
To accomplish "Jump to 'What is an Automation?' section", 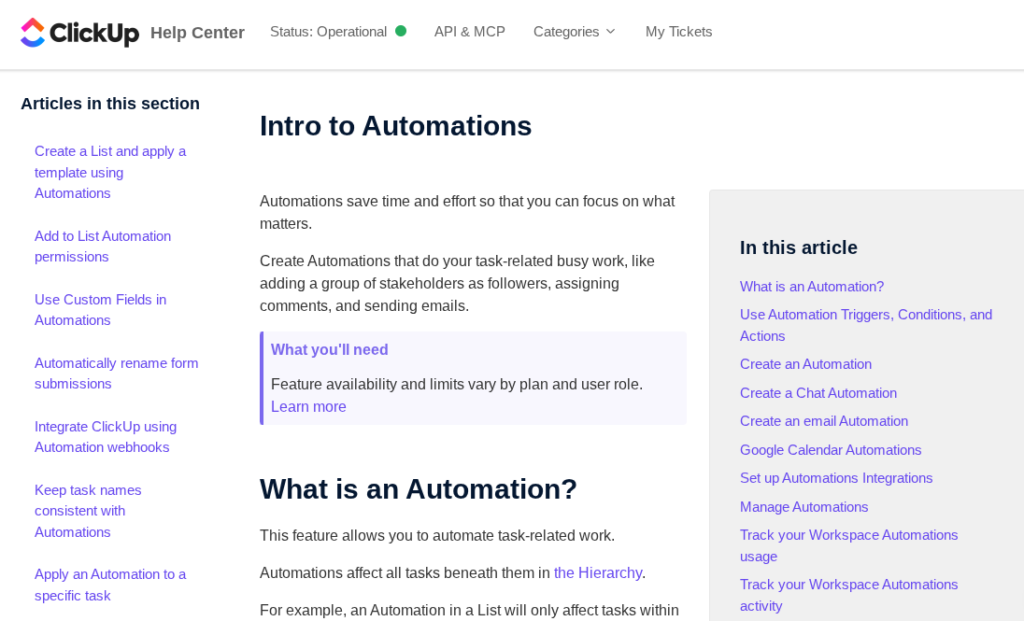I will click(812, 286).
